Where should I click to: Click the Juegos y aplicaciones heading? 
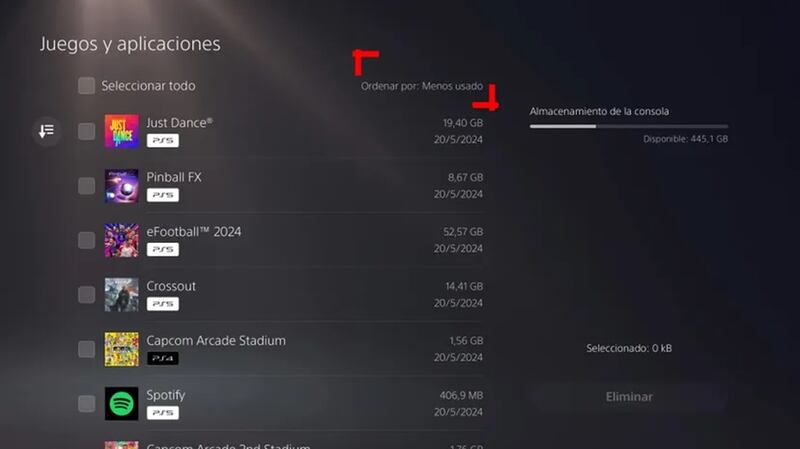(130, 44)
